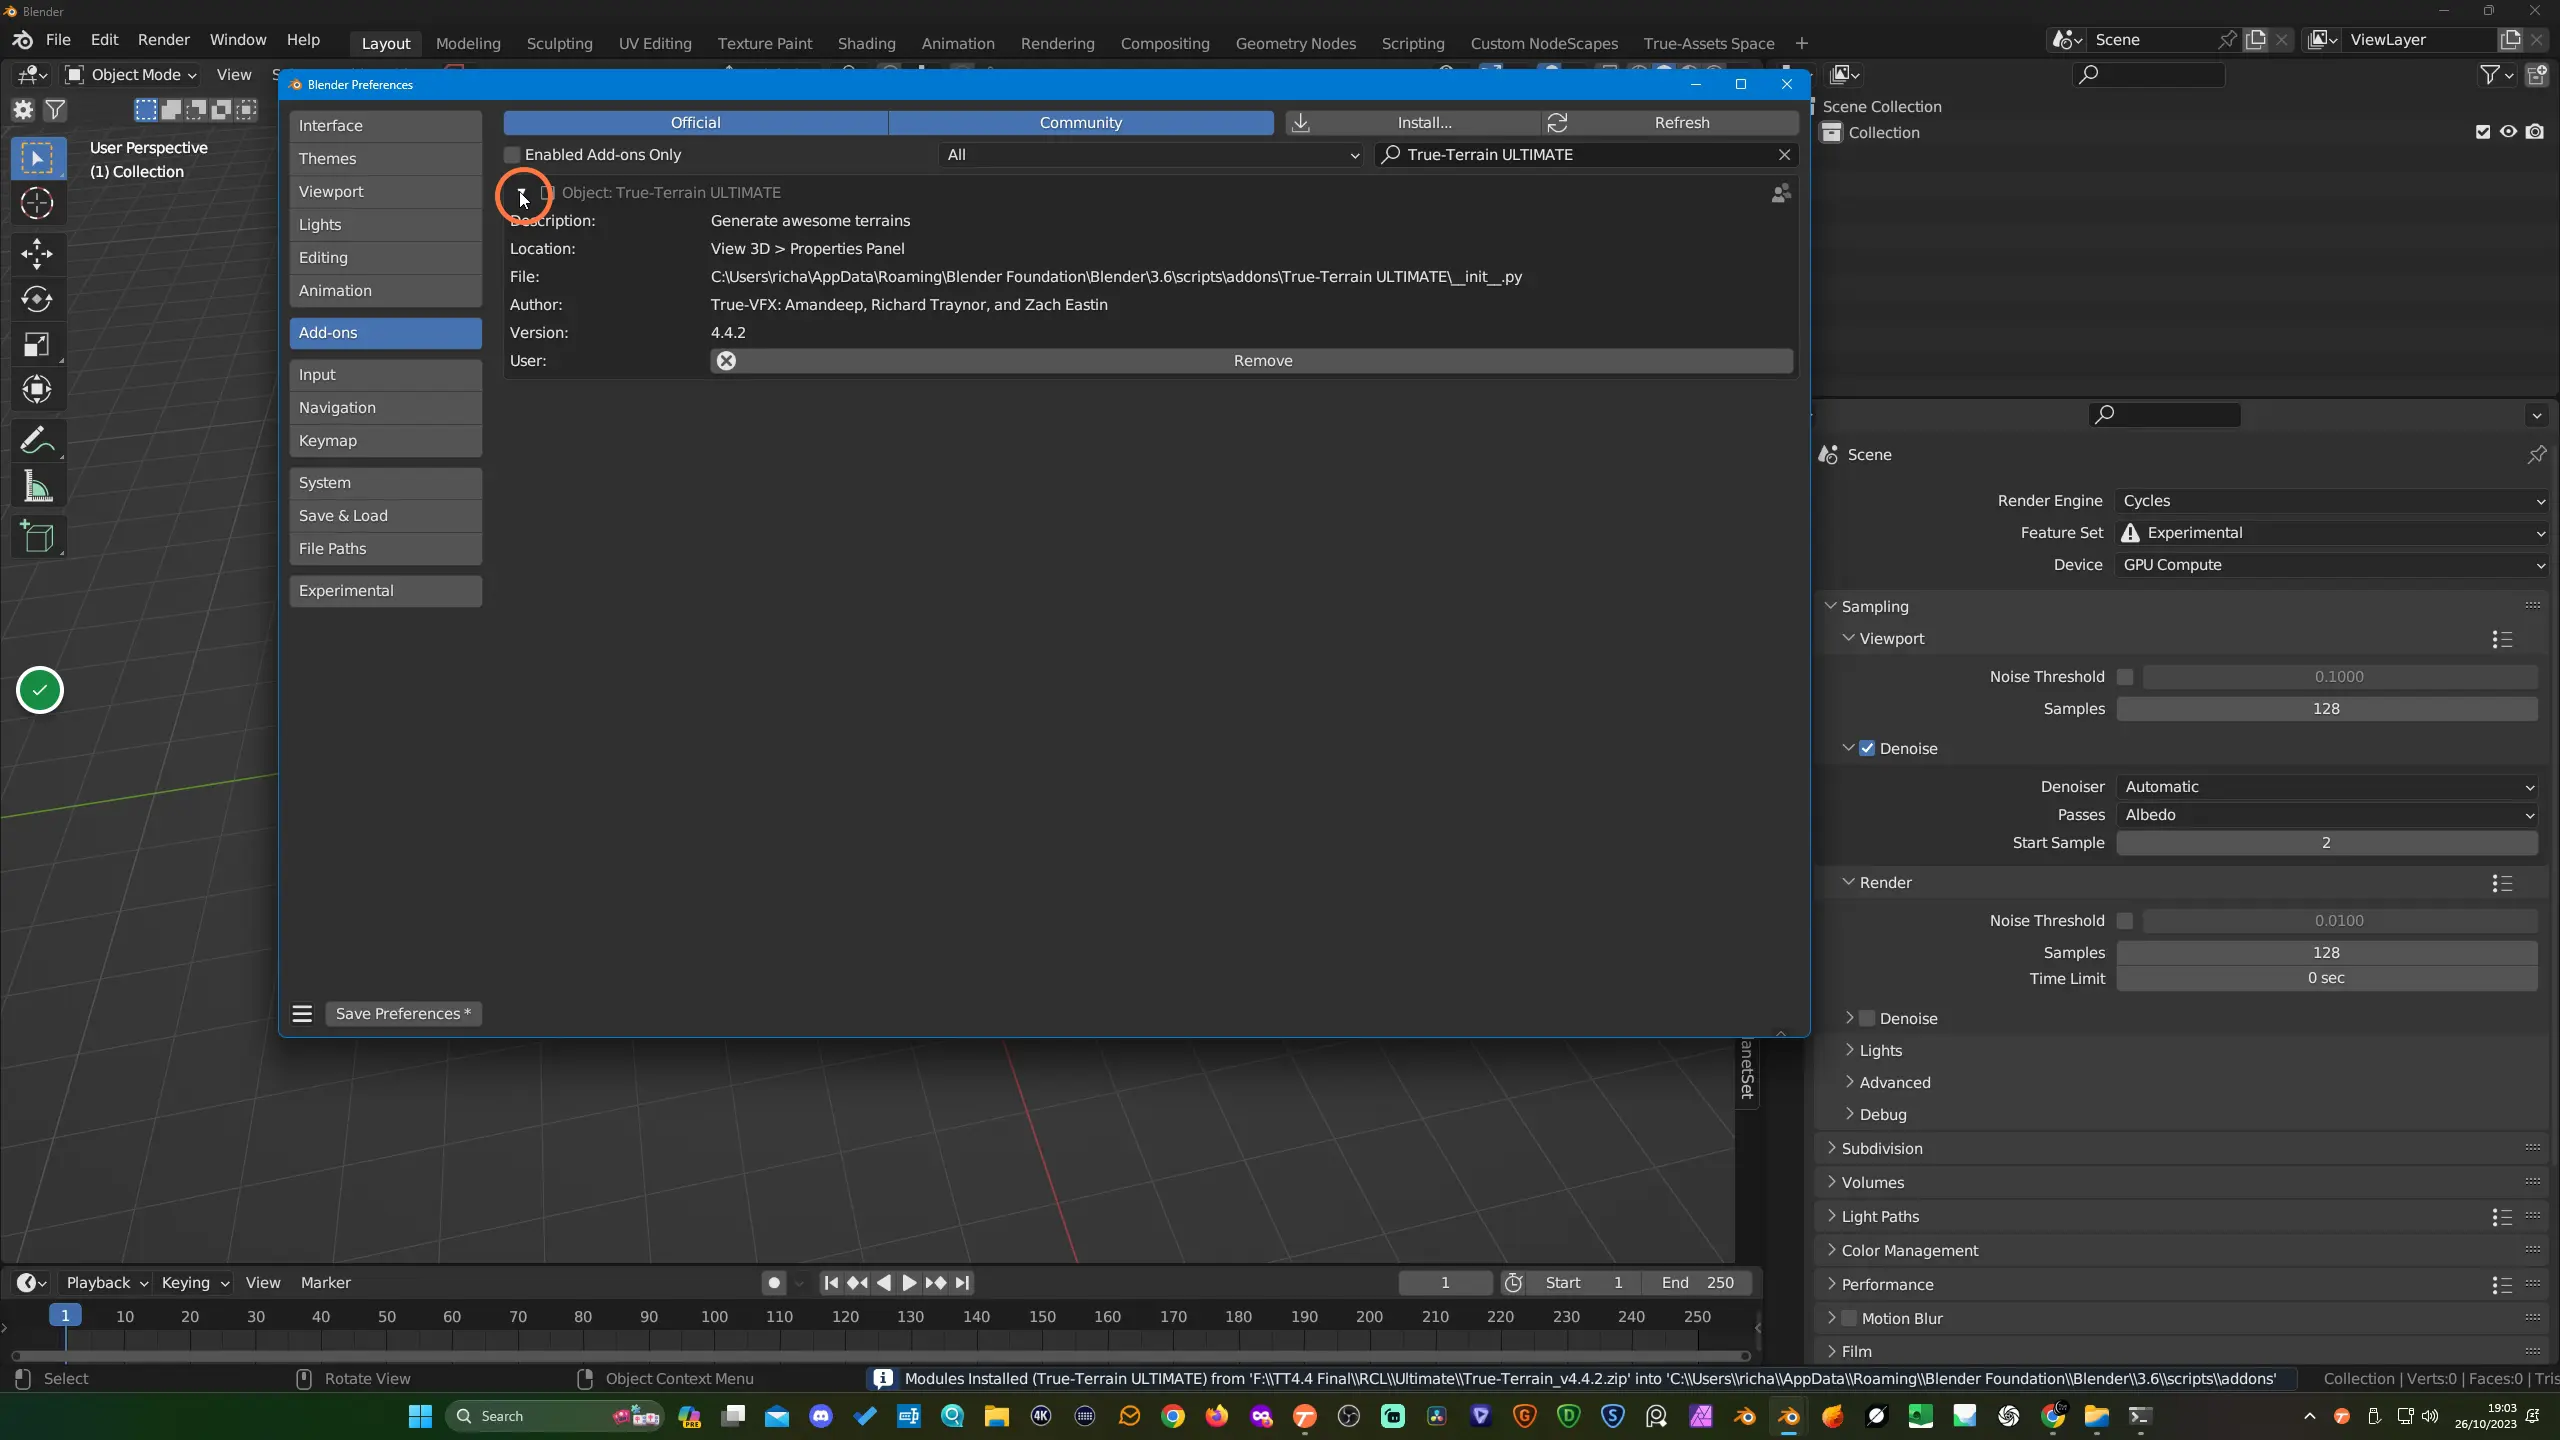Select the Measure tool
Viewport: 2560px width, 1440px height.
coord(37,487)
